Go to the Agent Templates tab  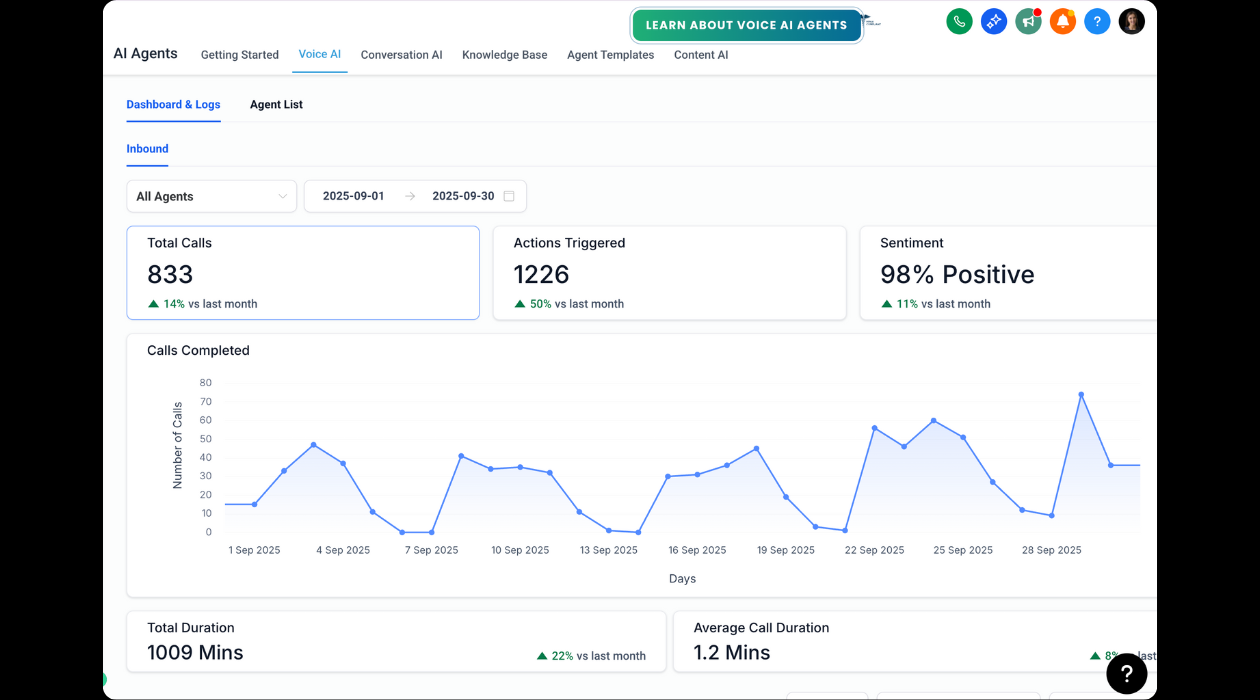pyautogui.click(x=610, y=55)
